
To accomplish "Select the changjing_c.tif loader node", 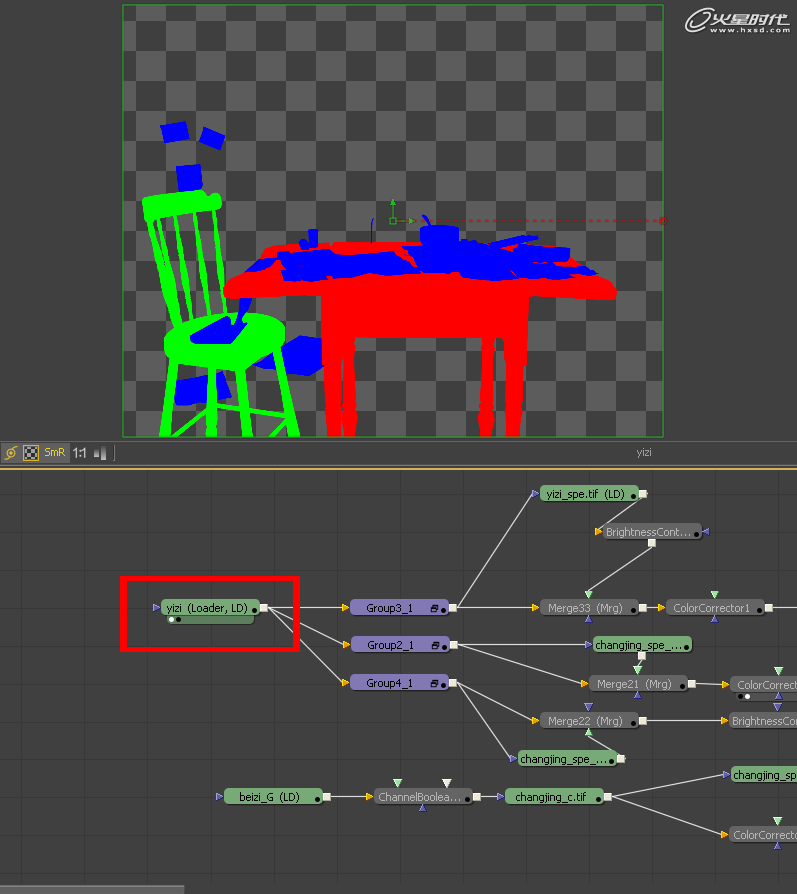I will (x=554, y=797).
